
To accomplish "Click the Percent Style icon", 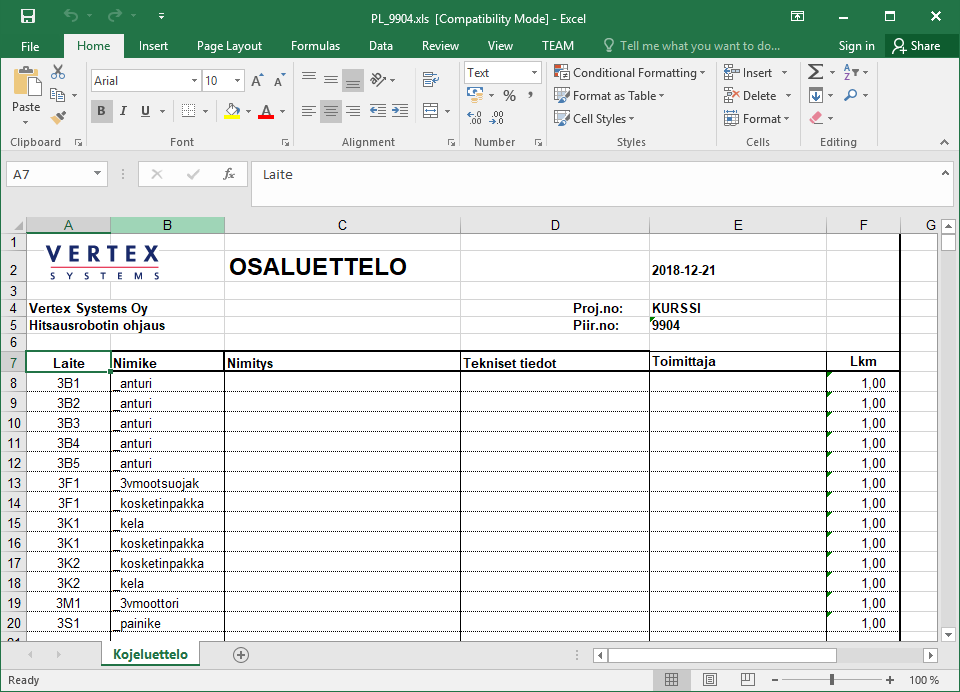I will pyautogui.click(x=509, y=96).
